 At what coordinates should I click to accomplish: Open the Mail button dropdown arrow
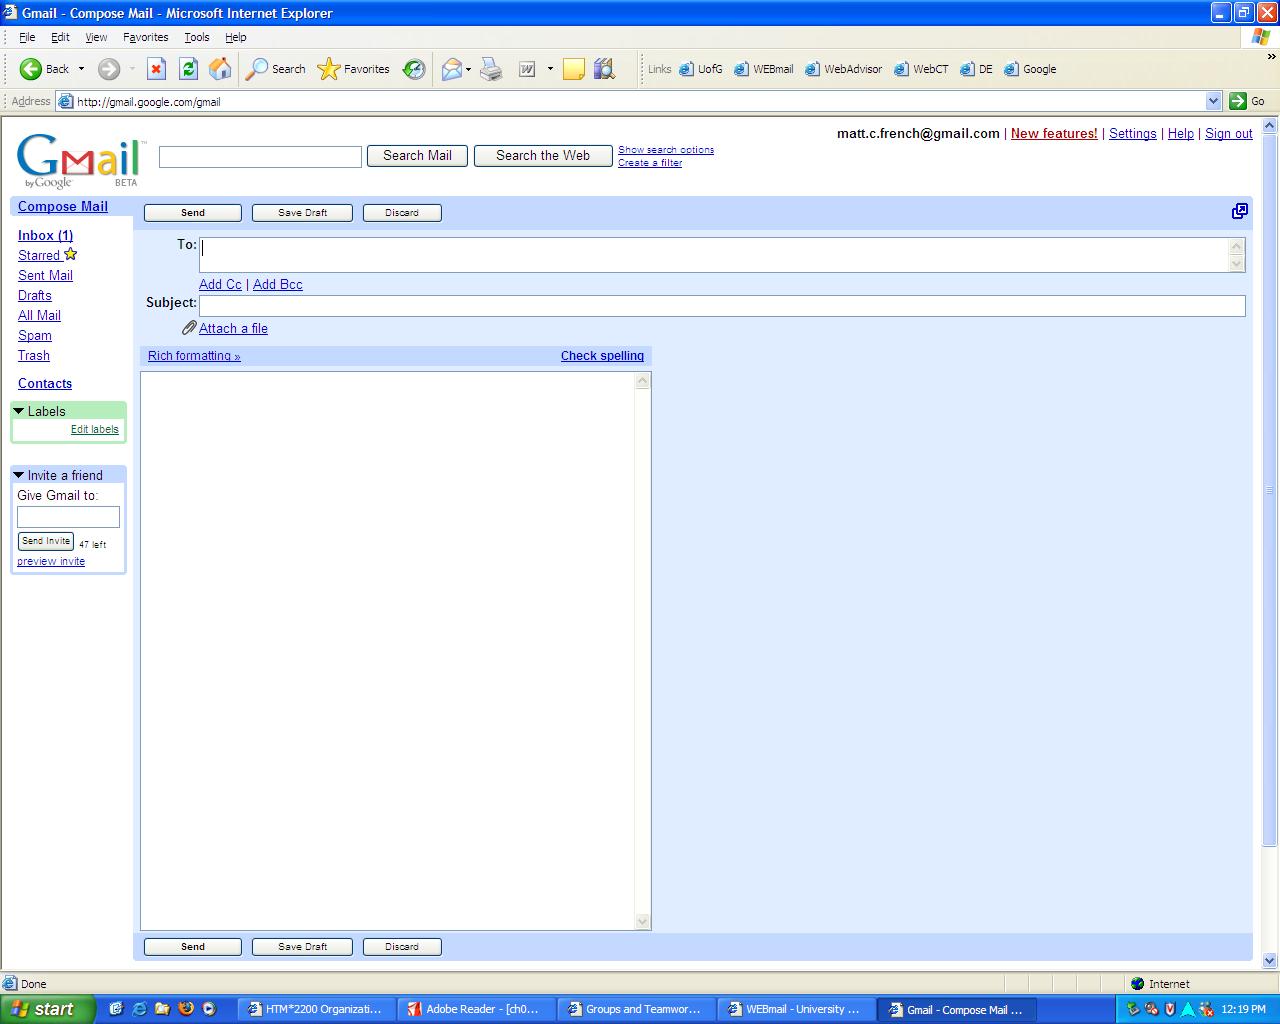click(468, 69)
